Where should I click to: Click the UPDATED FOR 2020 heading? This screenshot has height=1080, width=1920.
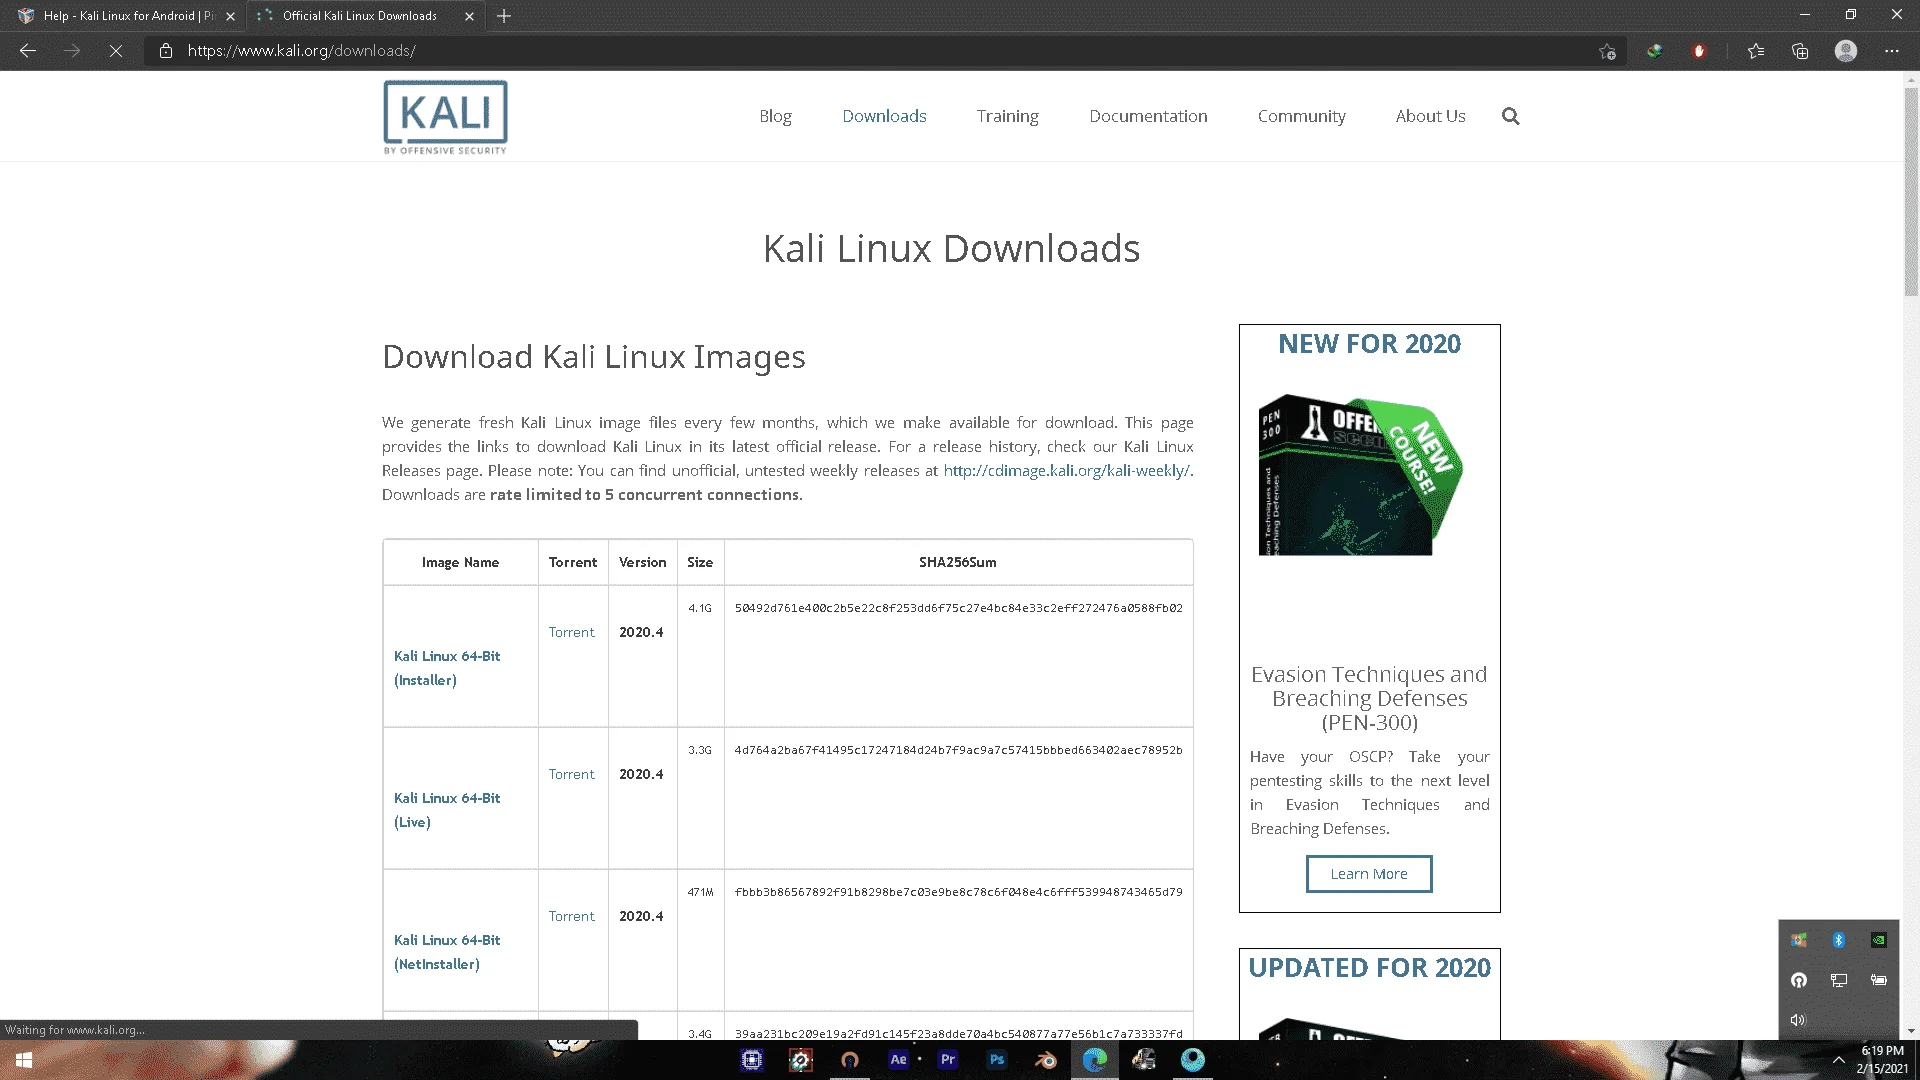(x=1369, y=968)
